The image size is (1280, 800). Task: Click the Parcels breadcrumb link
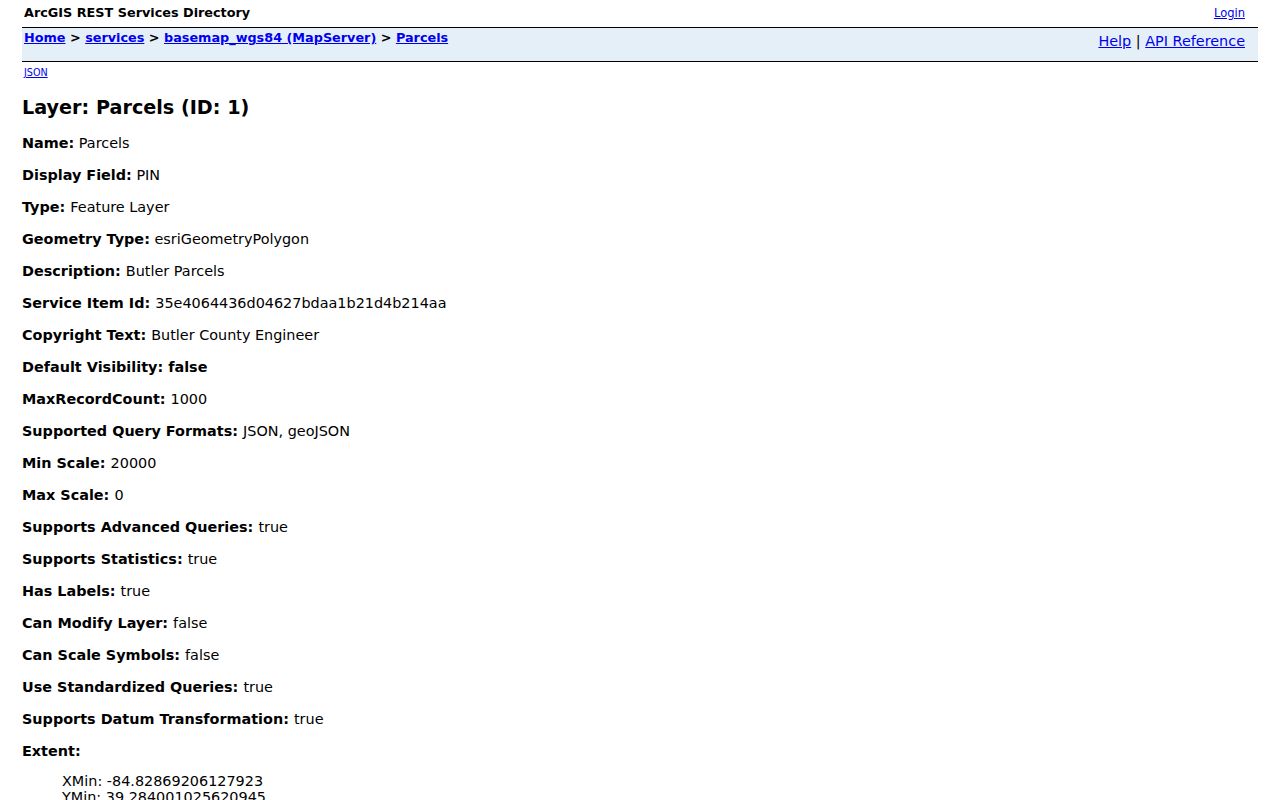coord(422,38)
